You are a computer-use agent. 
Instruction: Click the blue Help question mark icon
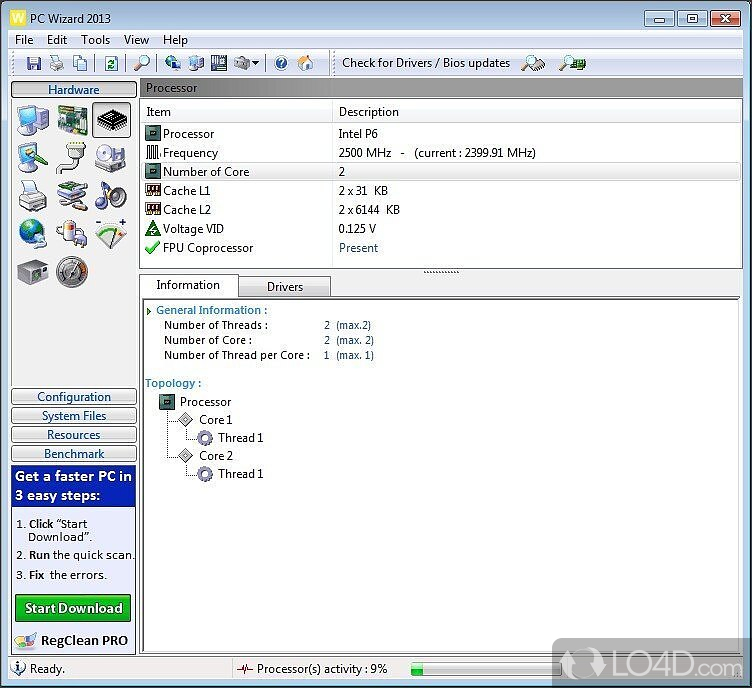pyautogui.click(x=281, y=63)
